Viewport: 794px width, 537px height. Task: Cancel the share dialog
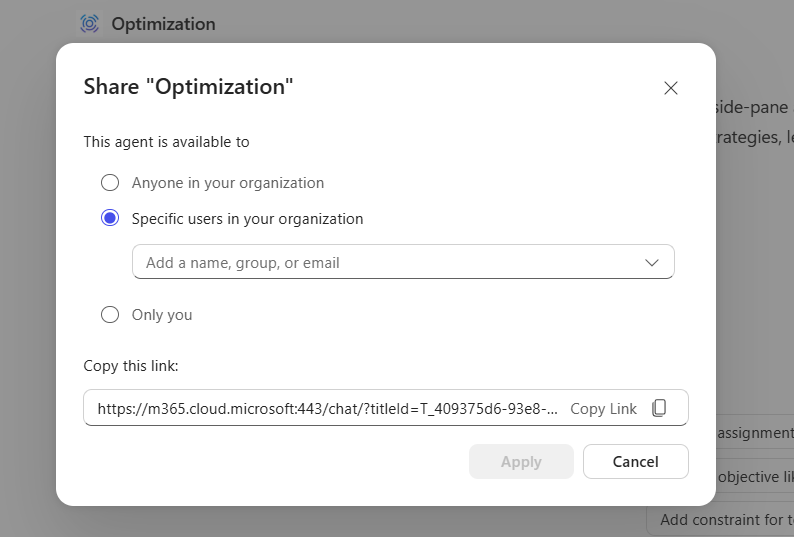(636, 461)
